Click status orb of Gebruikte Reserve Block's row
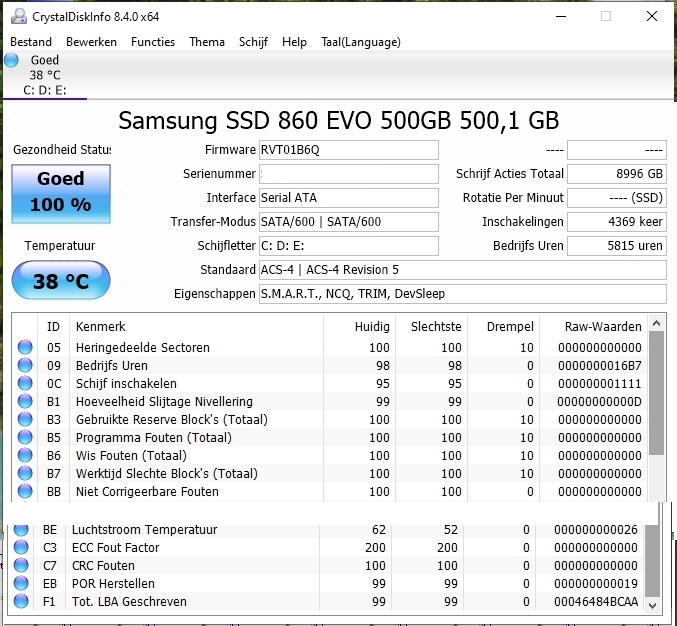 click(x=25, y=419)
